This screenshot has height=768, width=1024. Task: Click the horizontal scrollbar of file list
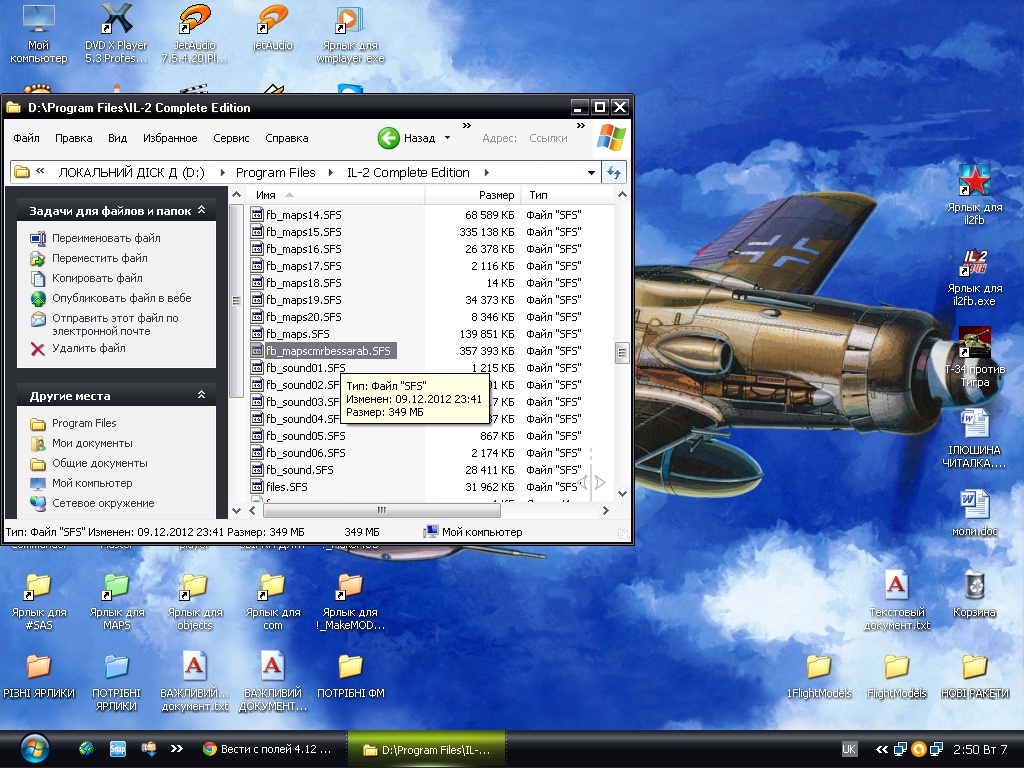[381, 510]
